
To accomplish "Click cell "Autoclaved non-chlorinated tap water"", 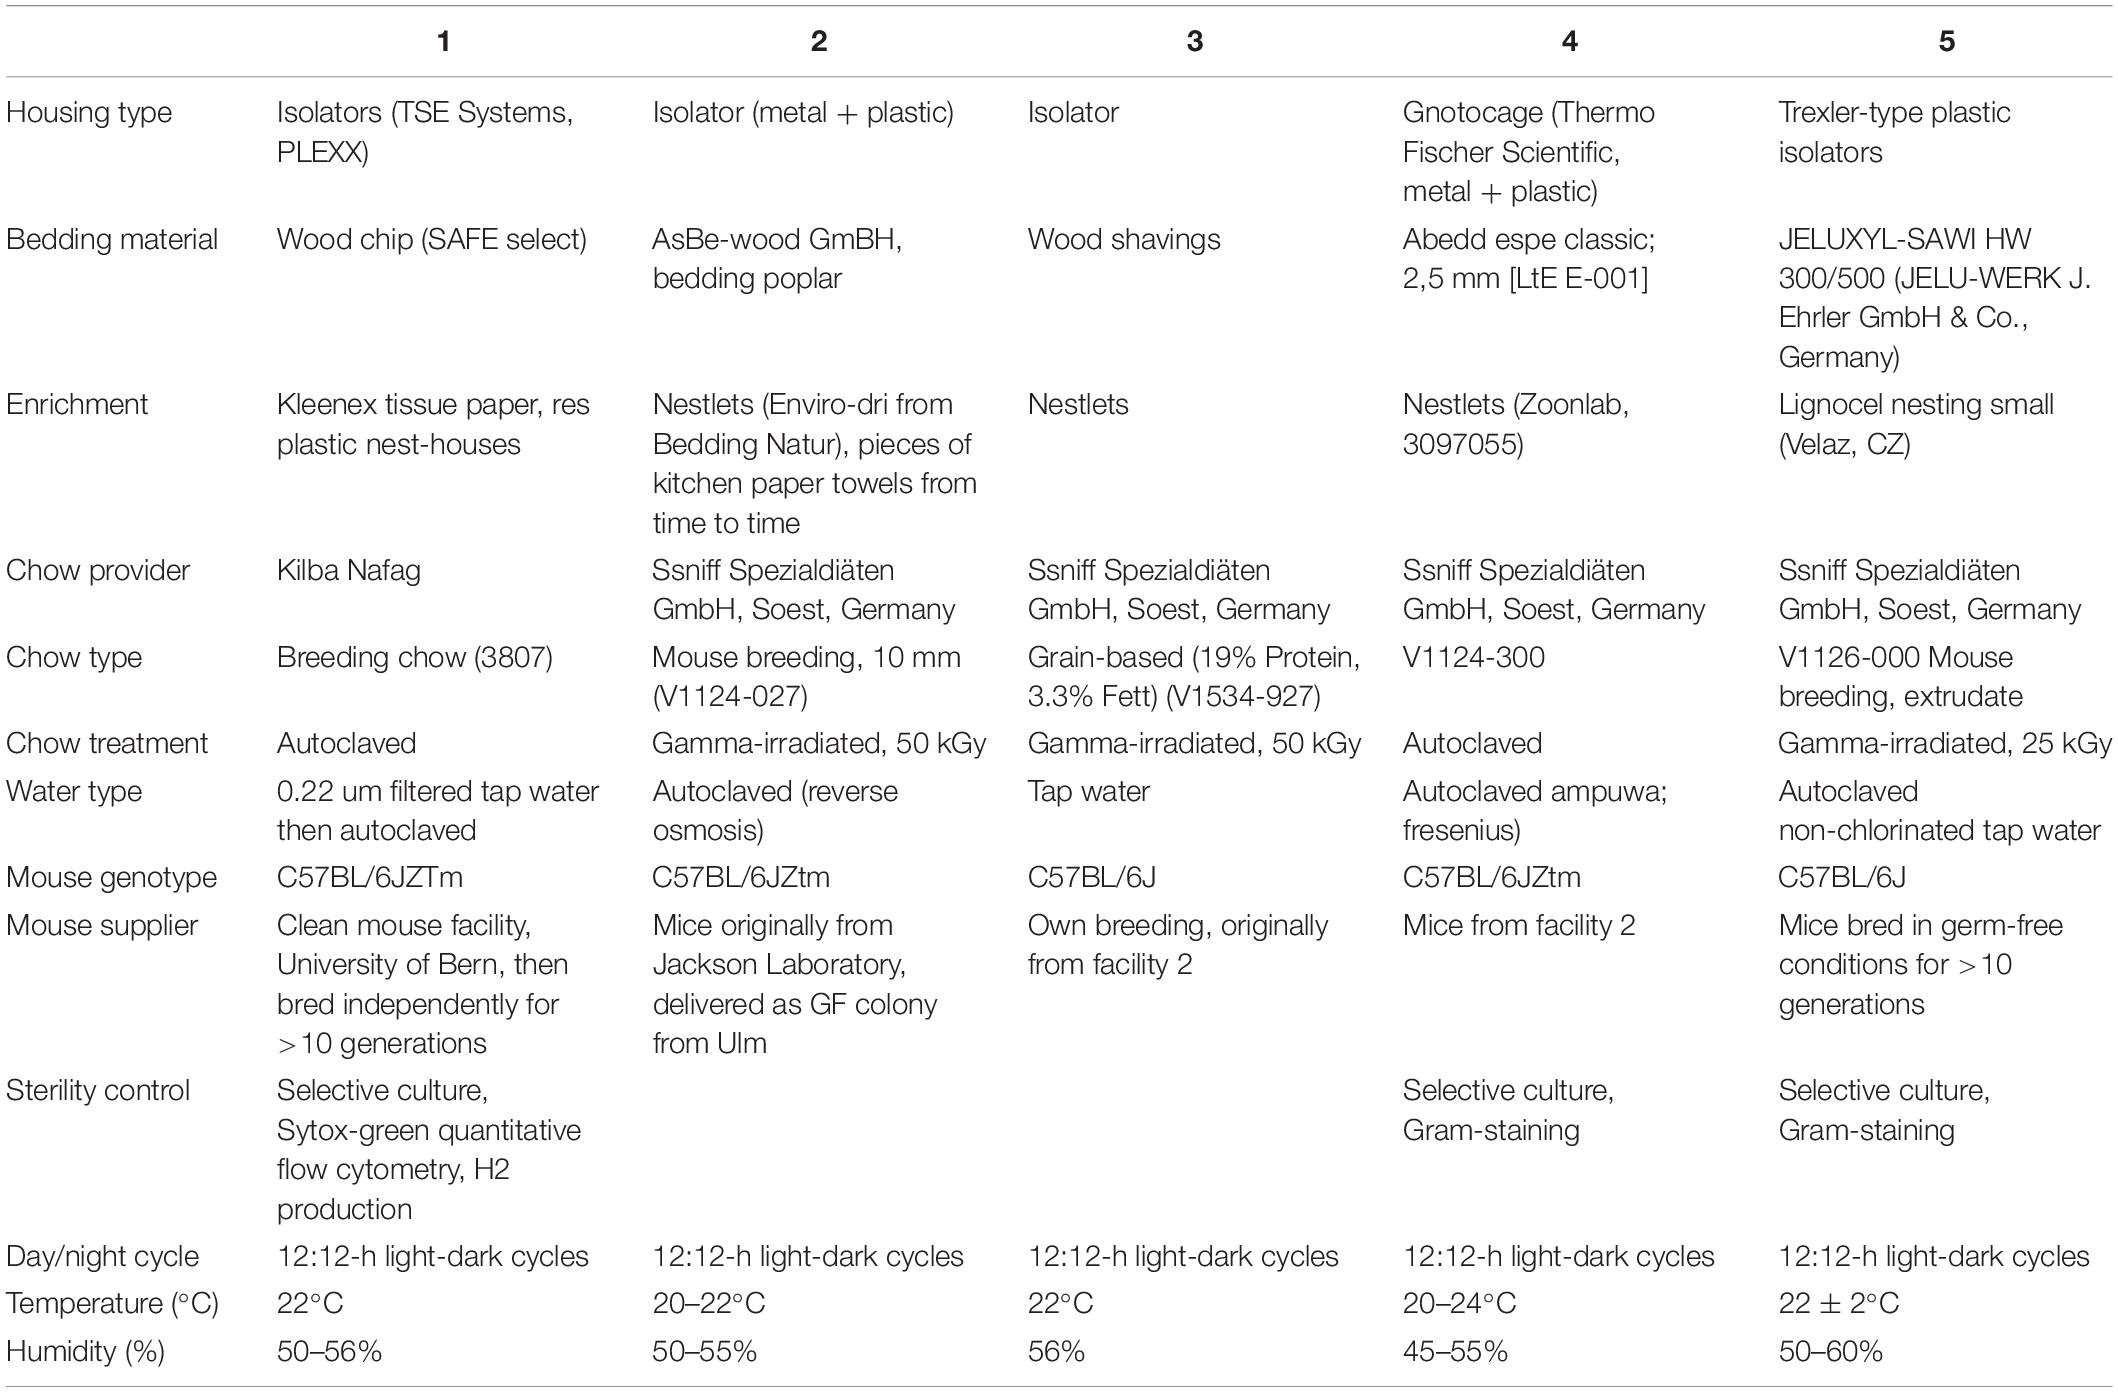I will click(x=1939, y=811).
